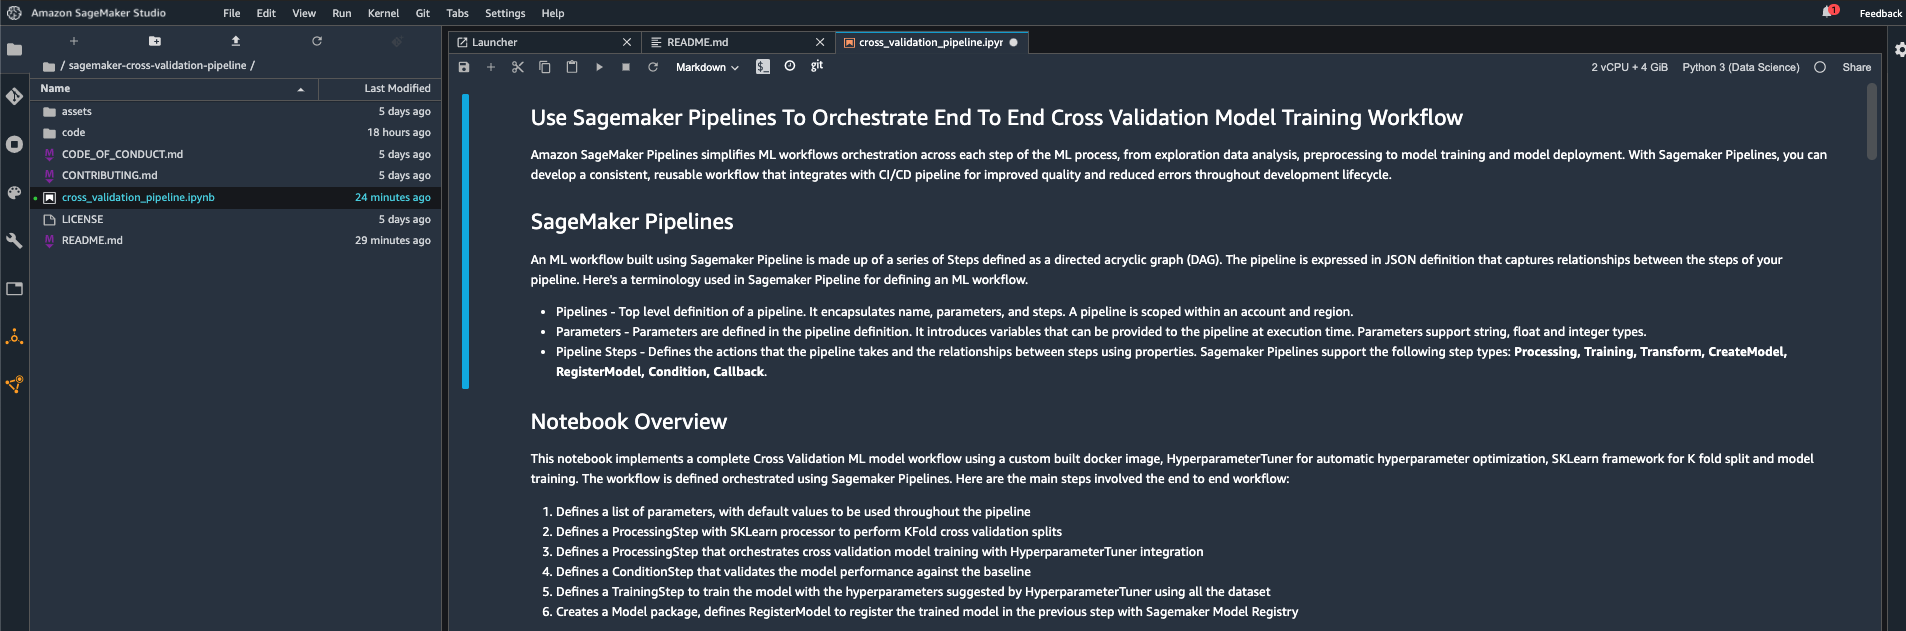Sort files by Name column
This screenshot has width=1906, height=631.
[174, 89]
